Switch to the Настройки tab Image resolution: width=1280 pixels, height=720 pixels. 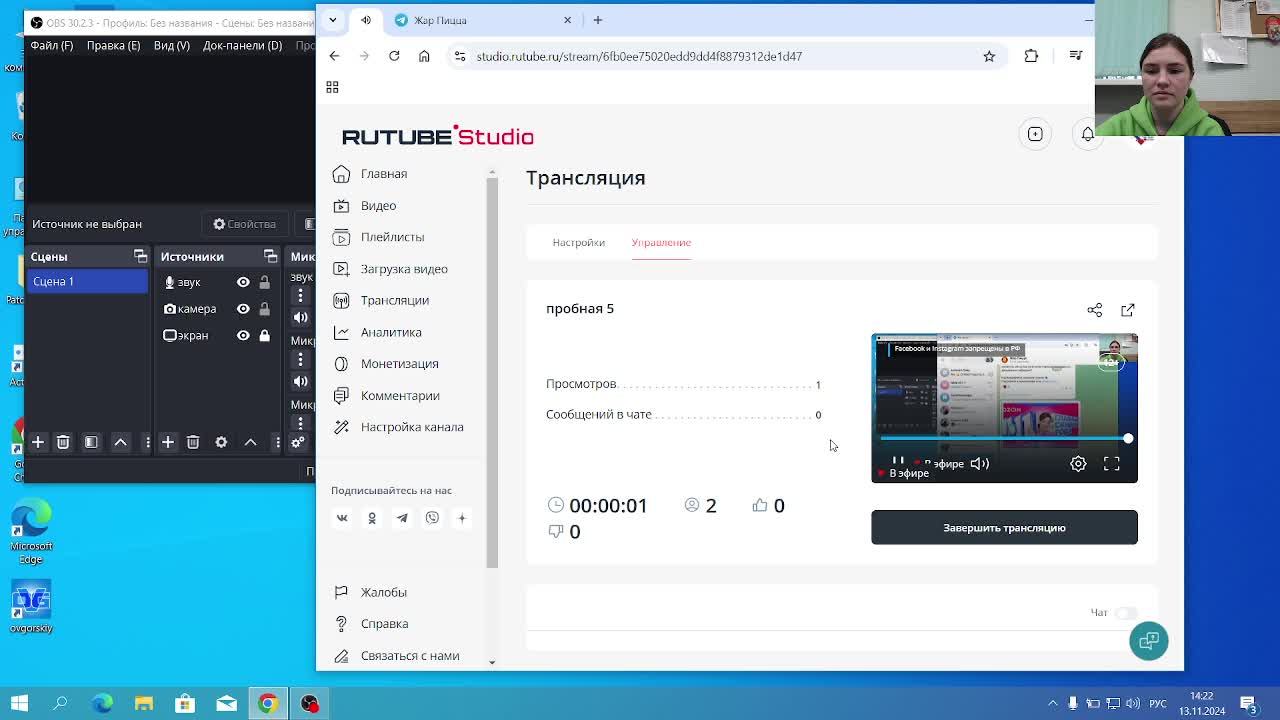pyautogui.click(x=578, y=242)
